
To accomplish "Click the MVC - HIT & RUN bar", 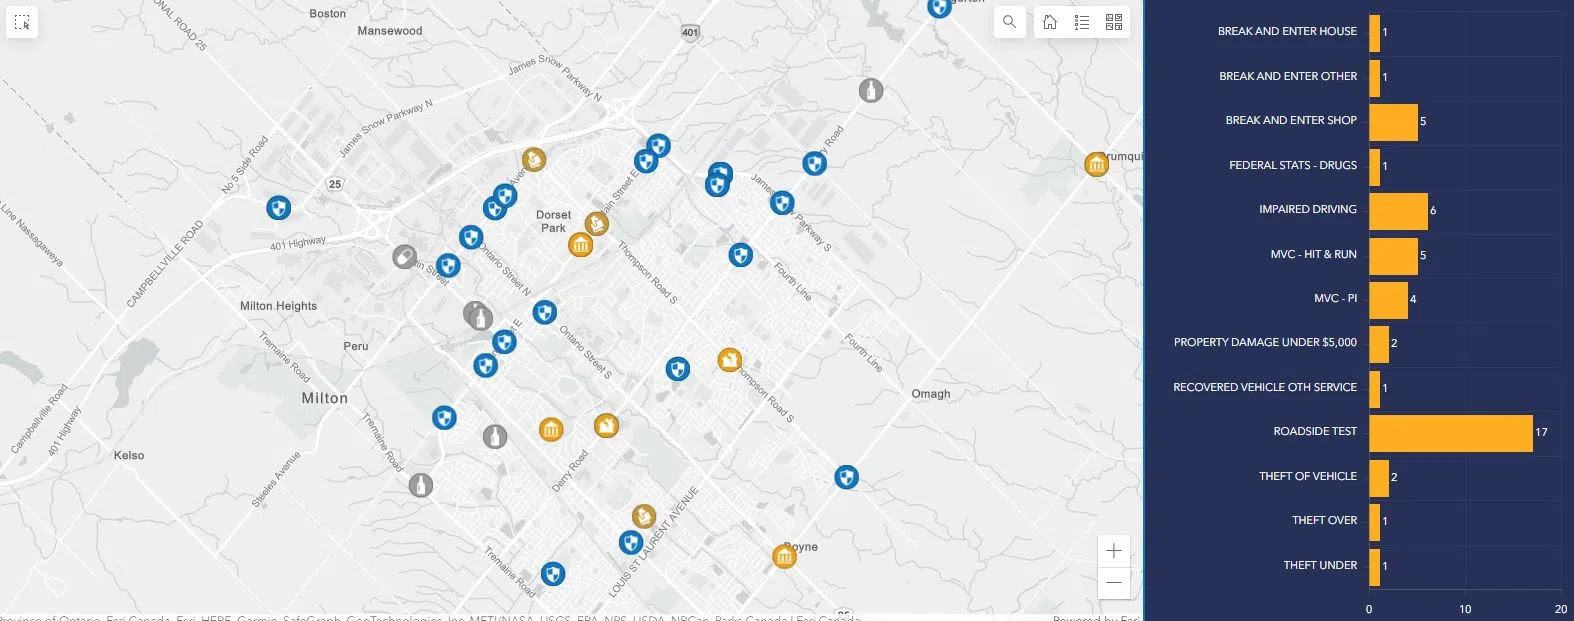I will click(1393, 256).
